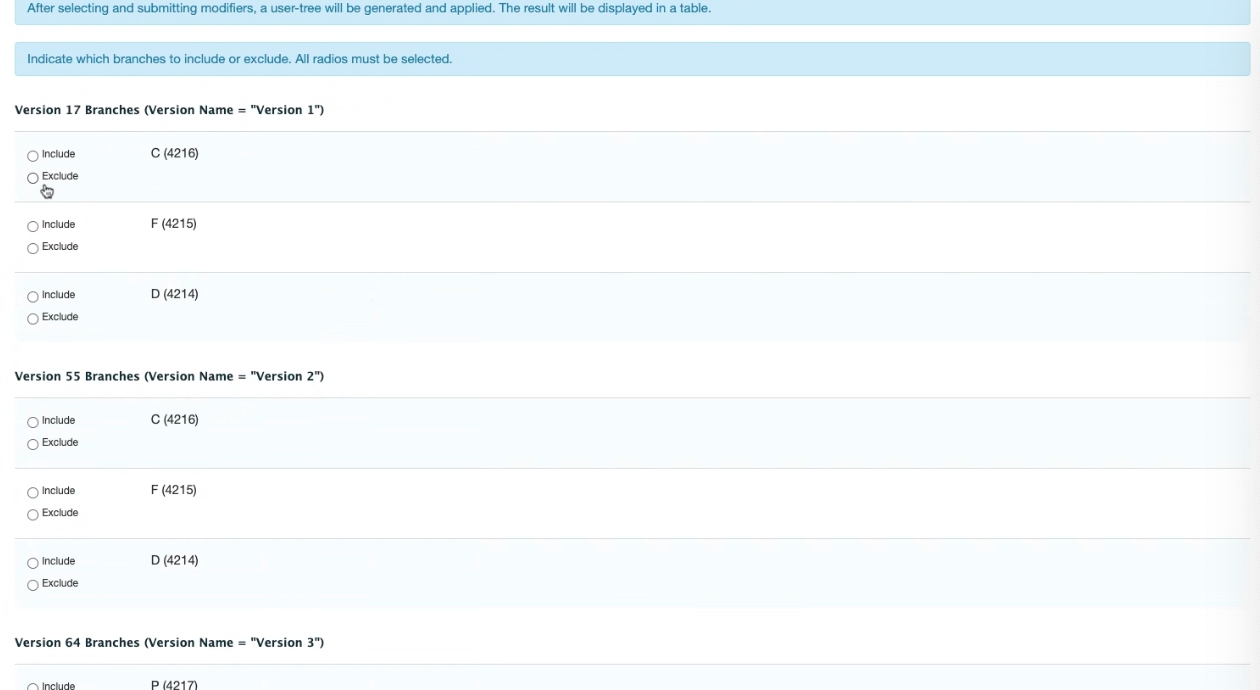Choose Exclude for branch F under Version 17

pyautogui.click(x=33, y=247)
